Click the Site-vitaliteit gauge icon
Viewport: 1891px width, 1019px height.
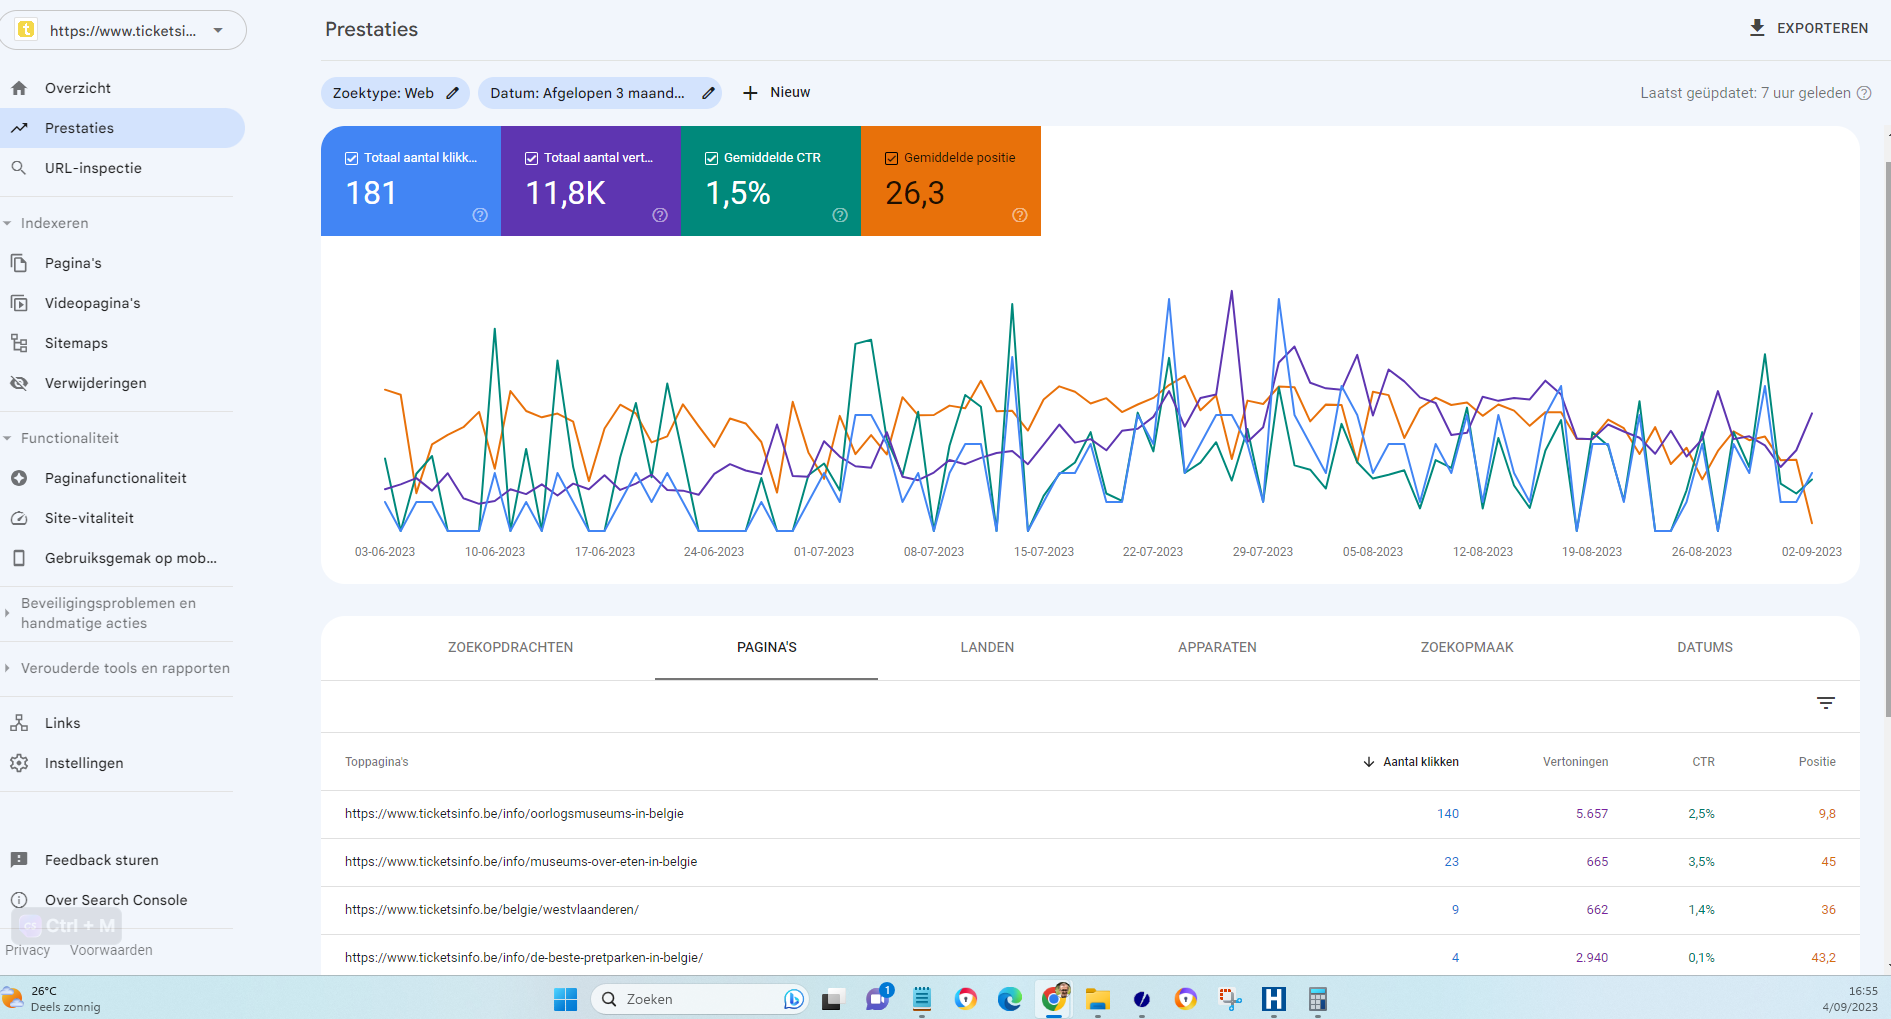(19, 518)
